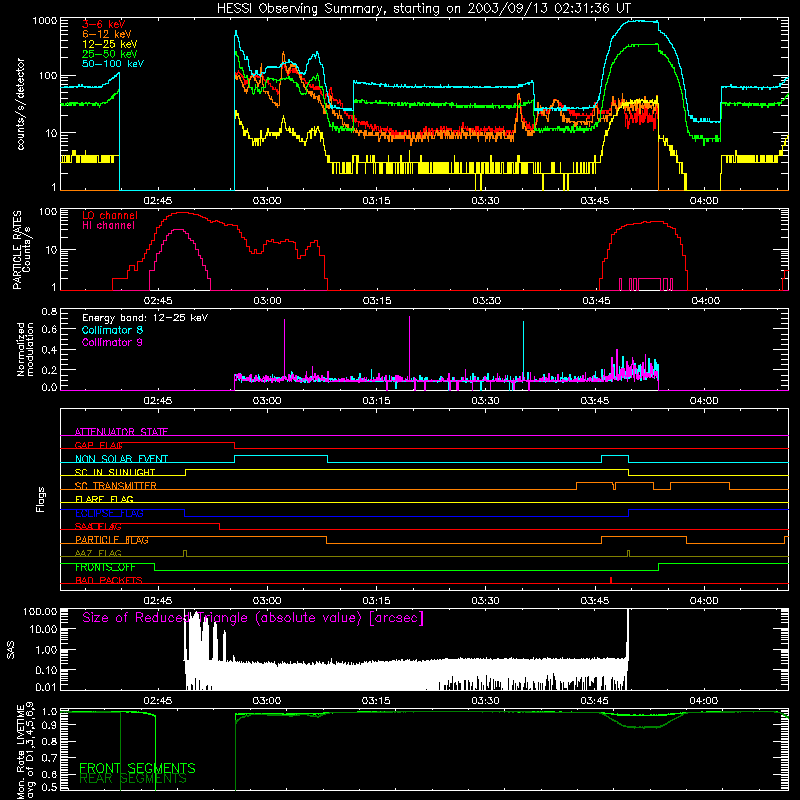Click the "0.4" value on modulation axis
Image resolution: width=800 pixels, height=800 pixels.
click(x=49, y=350)
